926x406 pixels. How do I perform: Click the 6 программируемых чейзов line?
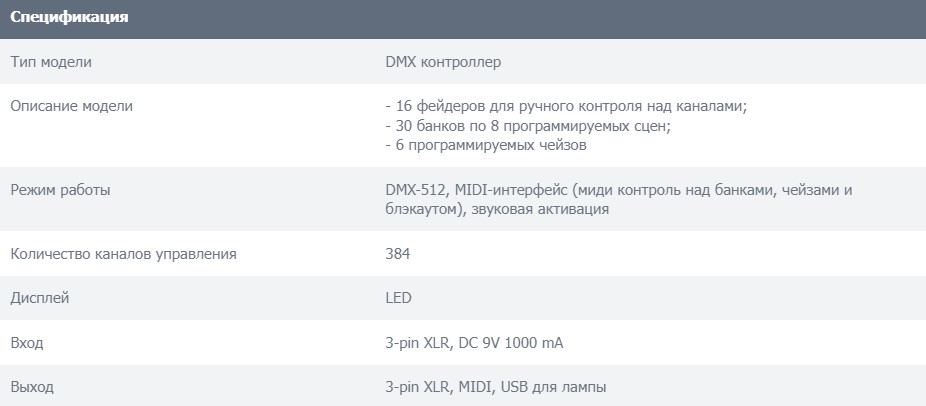(x=485, y=145)
